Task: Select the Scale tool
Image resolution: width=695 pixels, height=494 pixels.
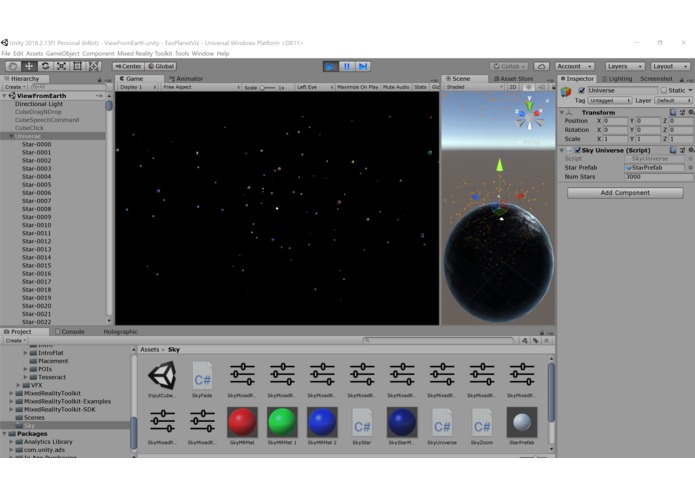Action: coord(61,66)
